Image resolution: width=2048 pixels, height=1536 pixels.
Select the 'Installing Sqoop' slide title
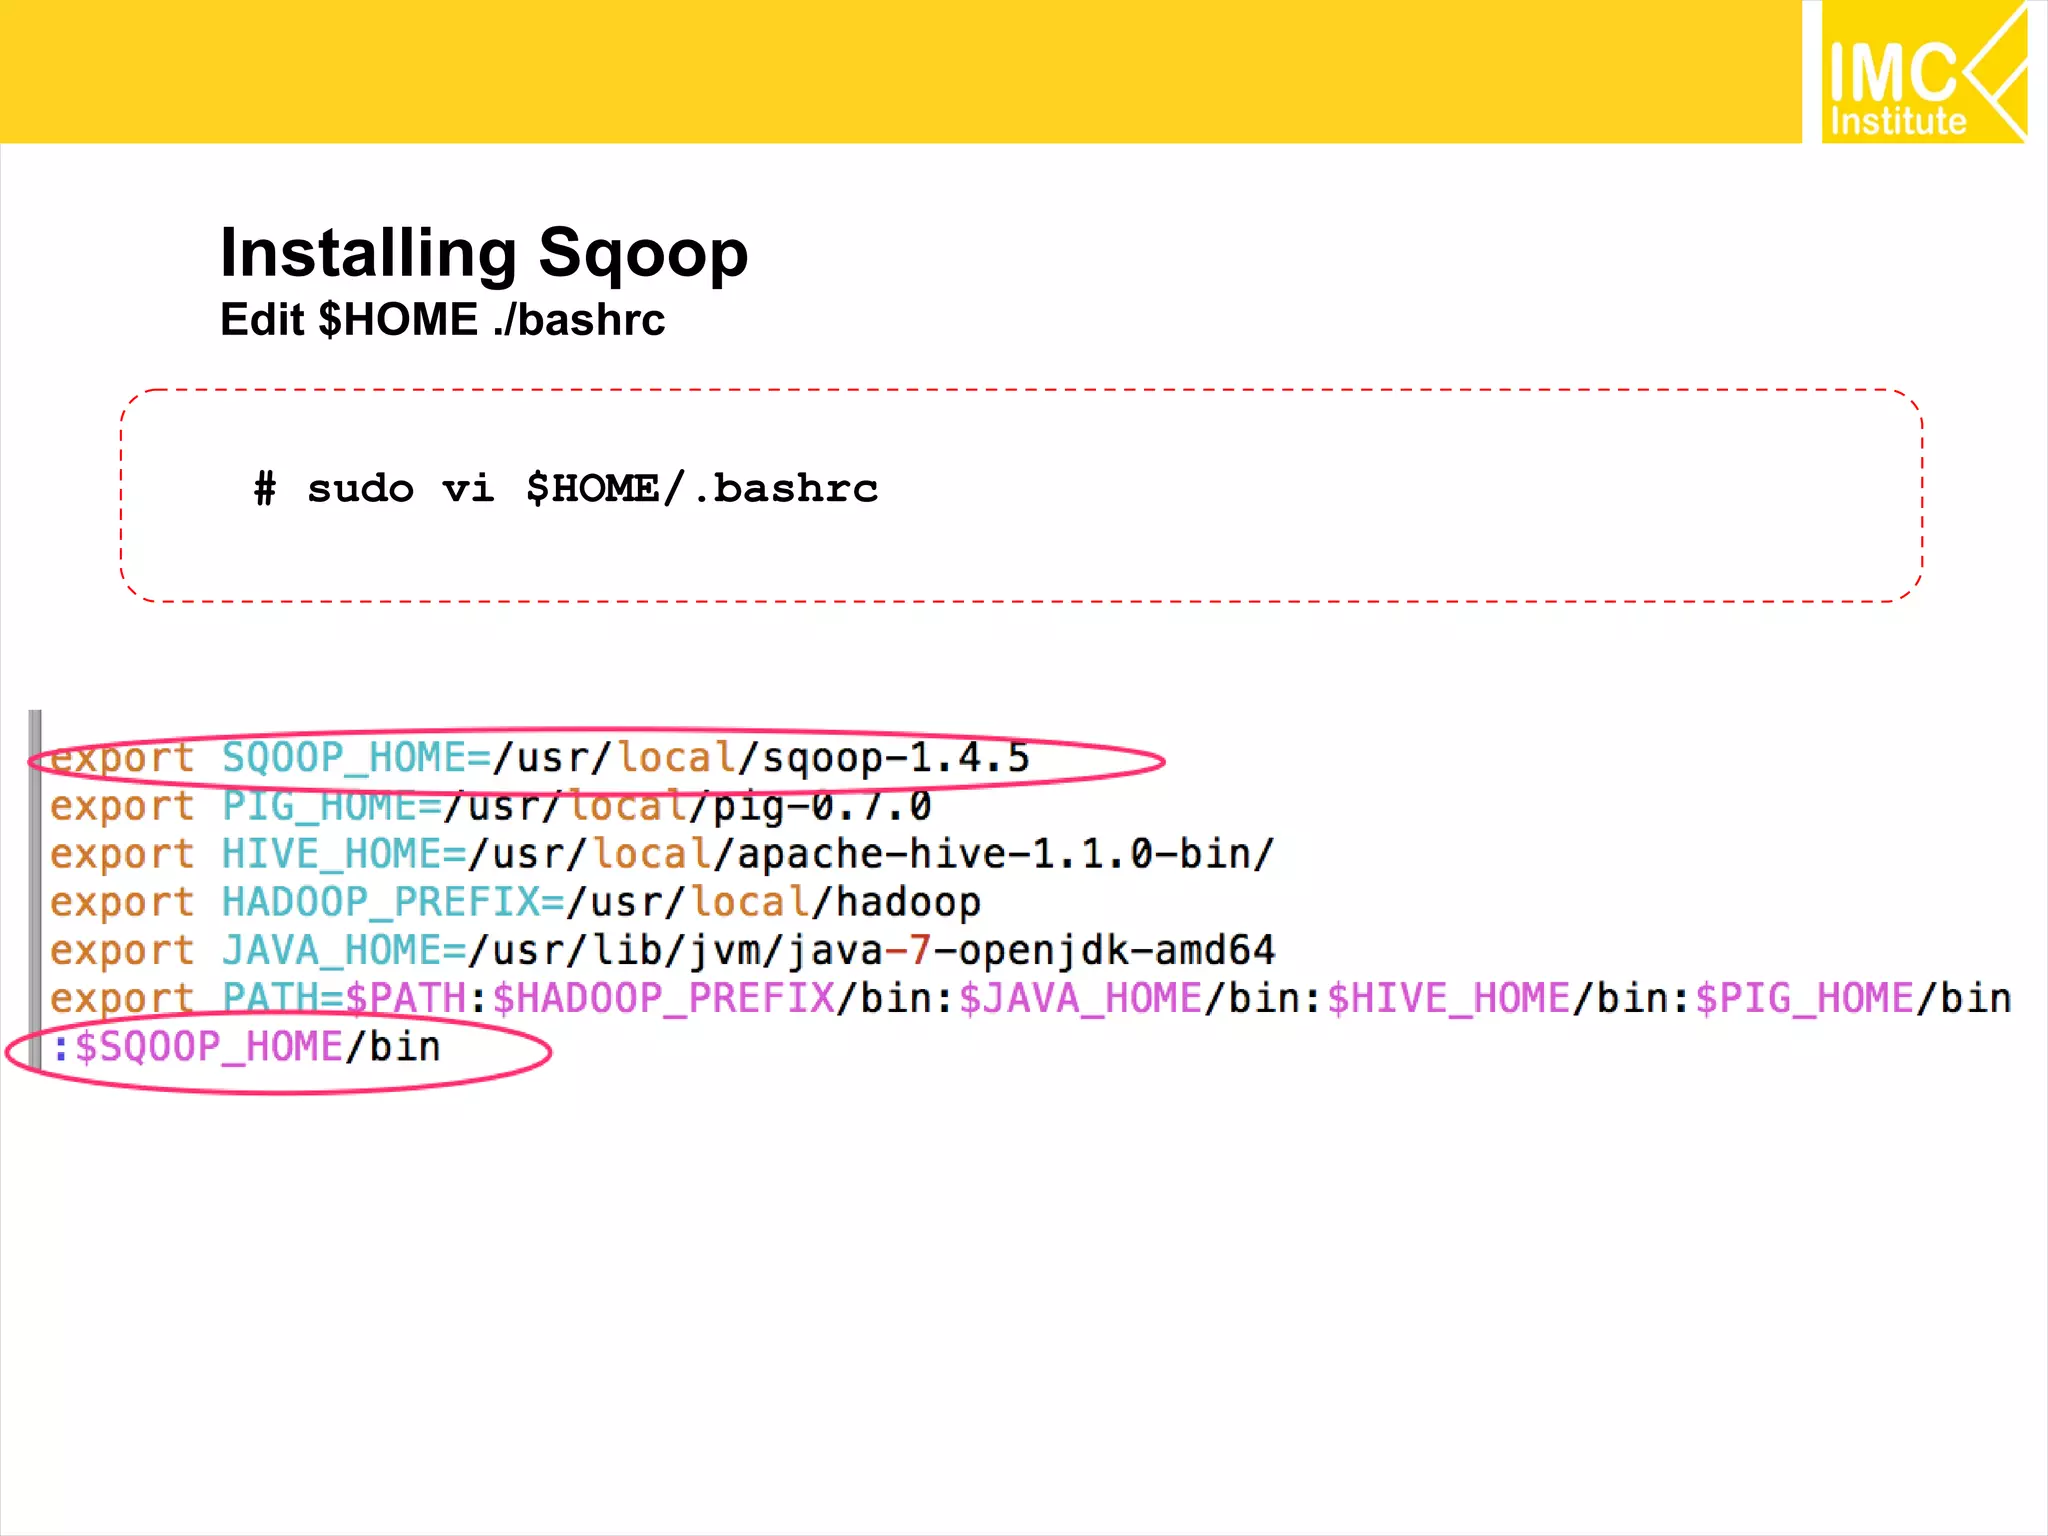point(484,254)
